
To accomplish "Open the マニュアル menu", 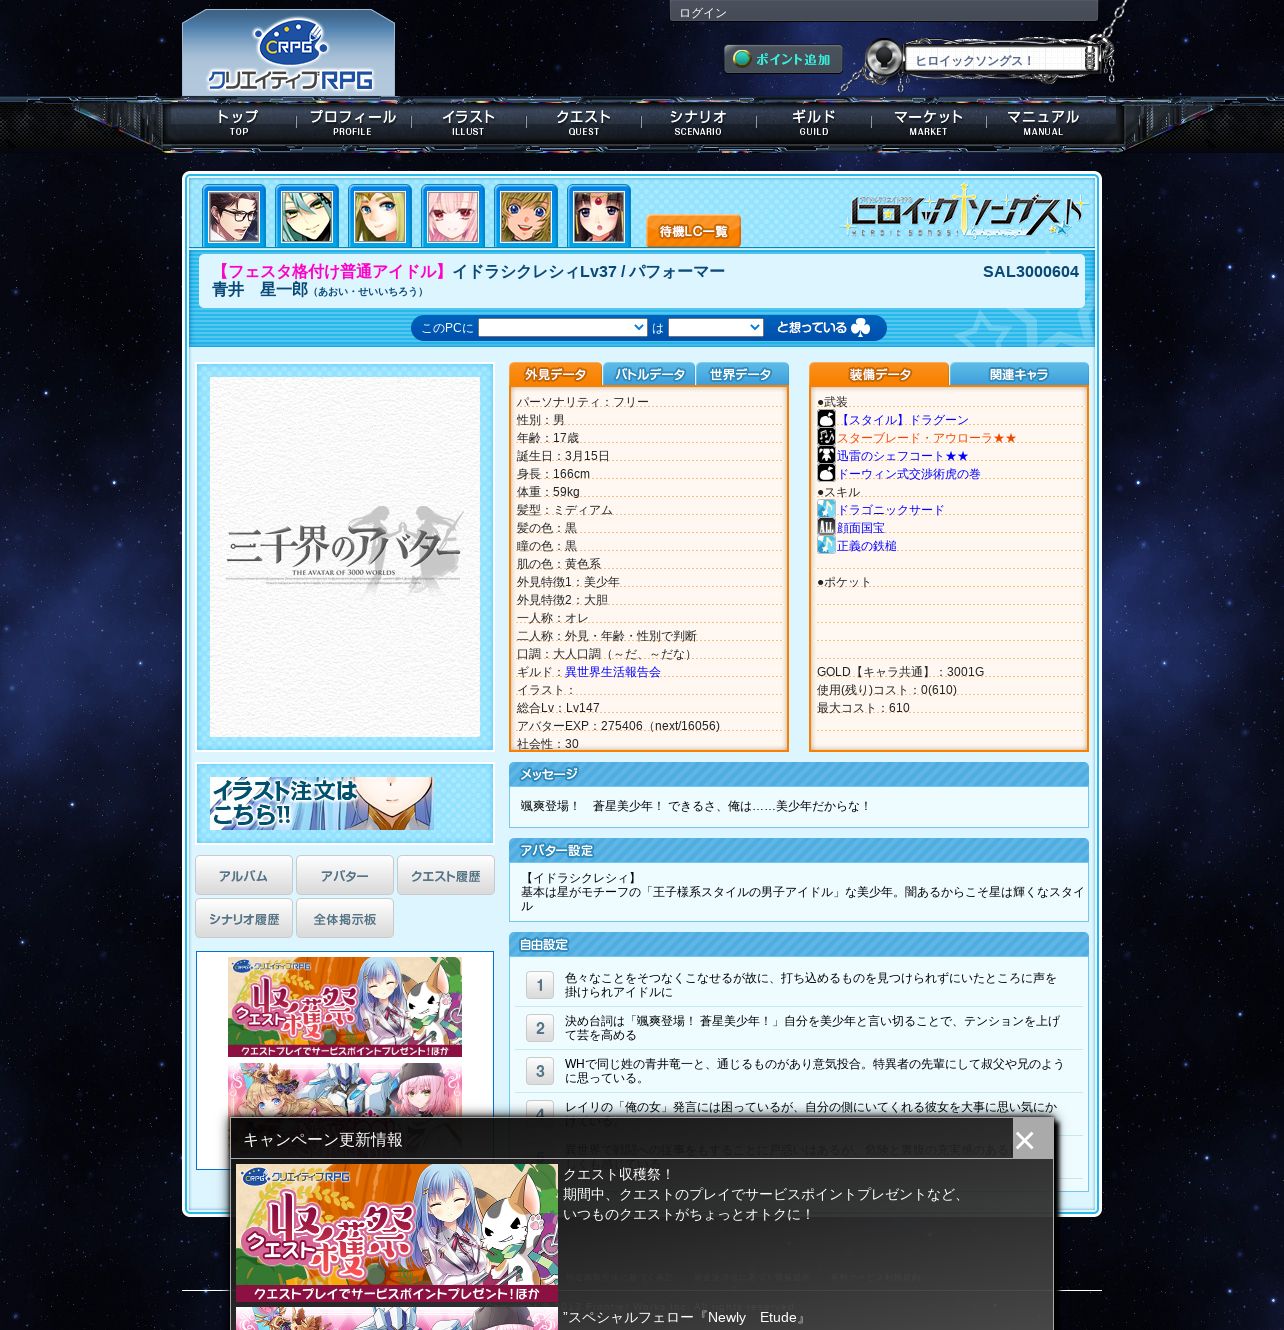I will pos(1043,122).
